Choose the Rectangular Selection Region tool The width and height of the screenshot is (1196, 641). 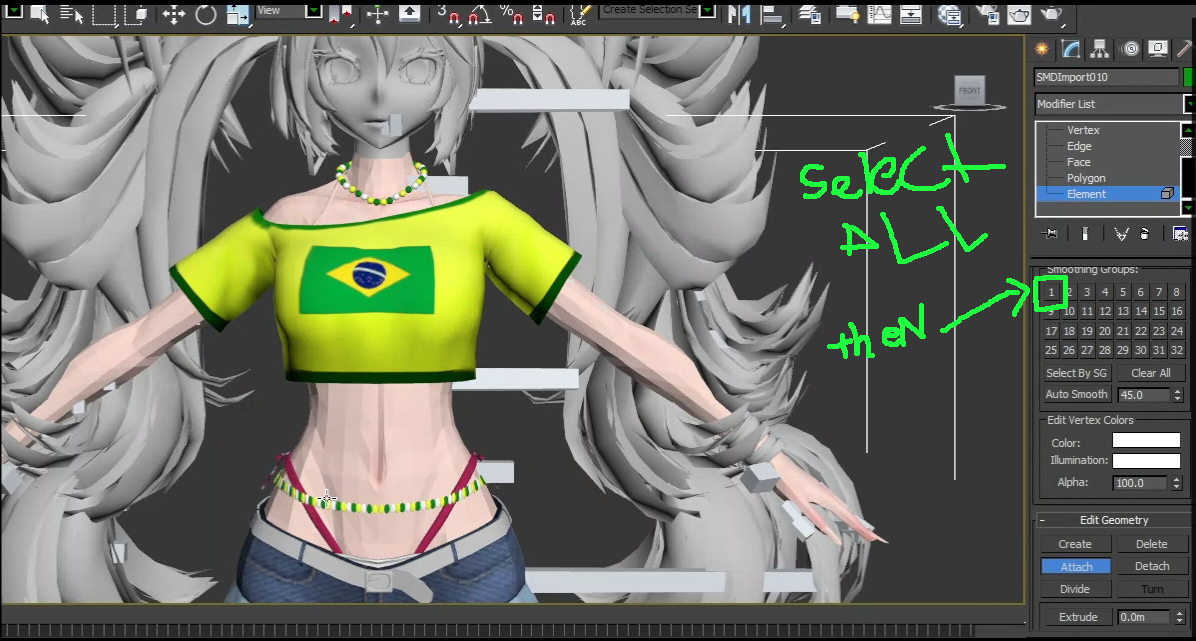[x=105, y=13]
